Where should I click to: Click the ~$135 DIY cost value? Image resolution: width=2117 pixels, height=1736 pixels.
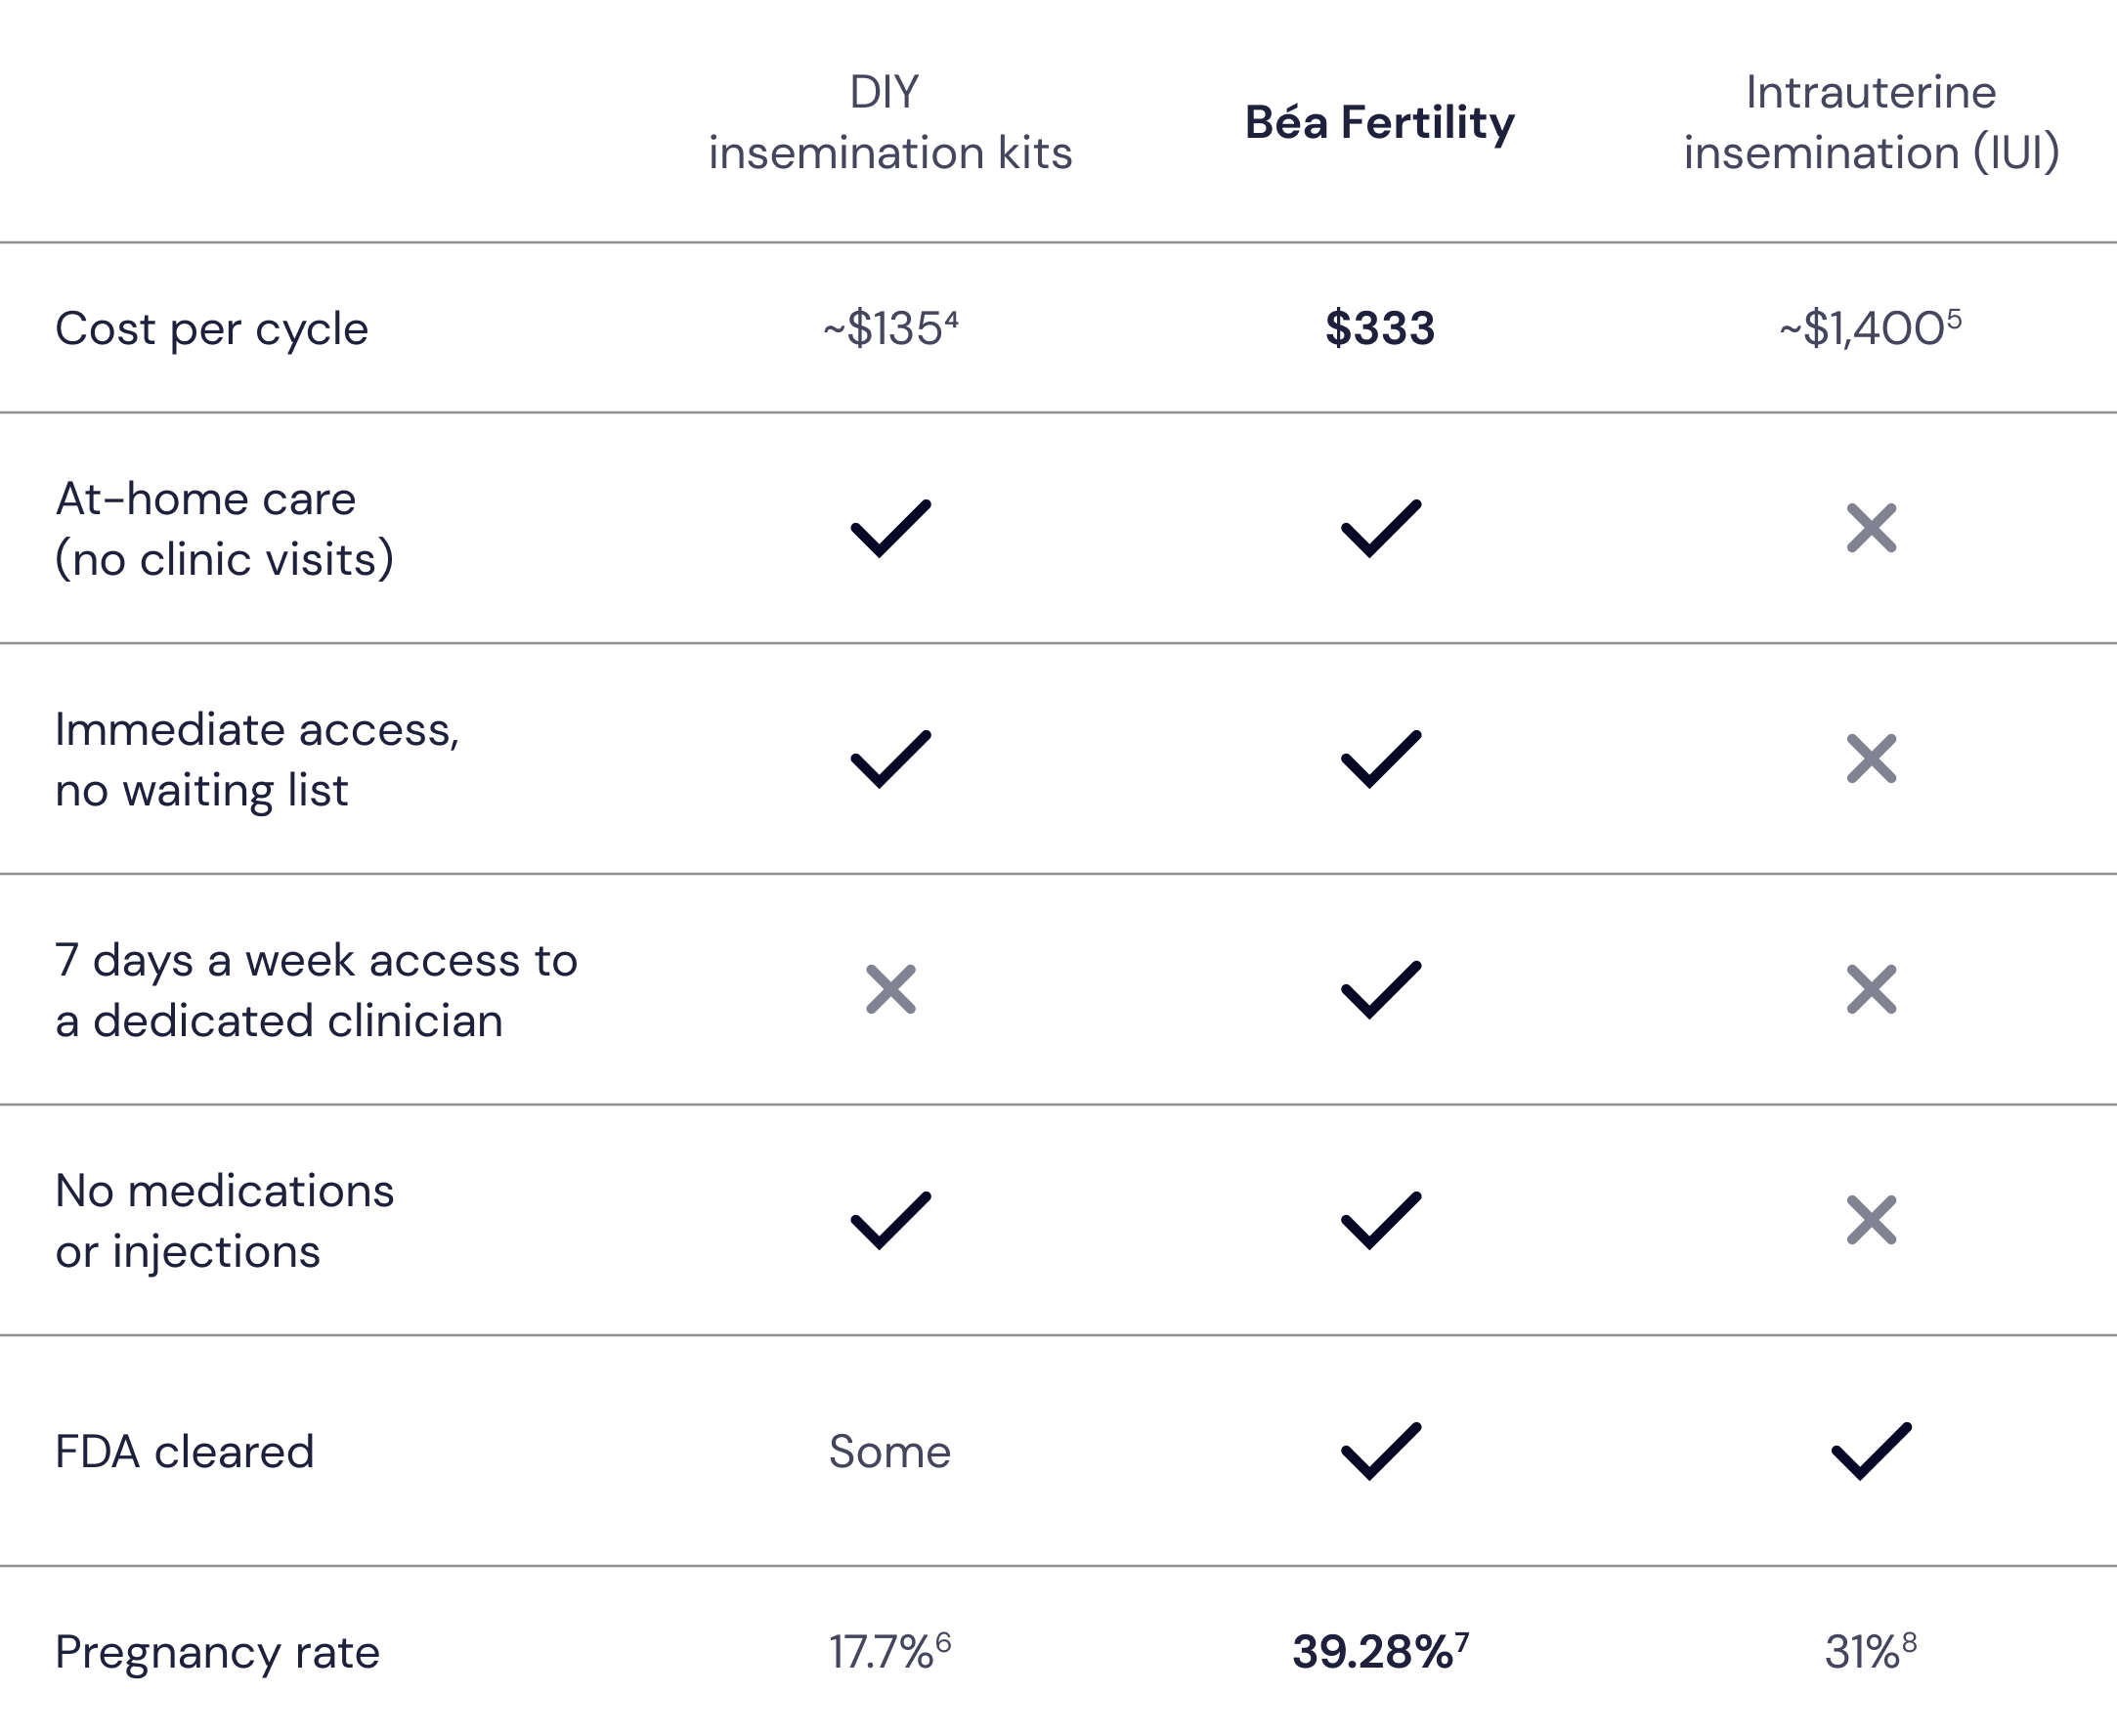pyautogui.click(x=884, y=329)
